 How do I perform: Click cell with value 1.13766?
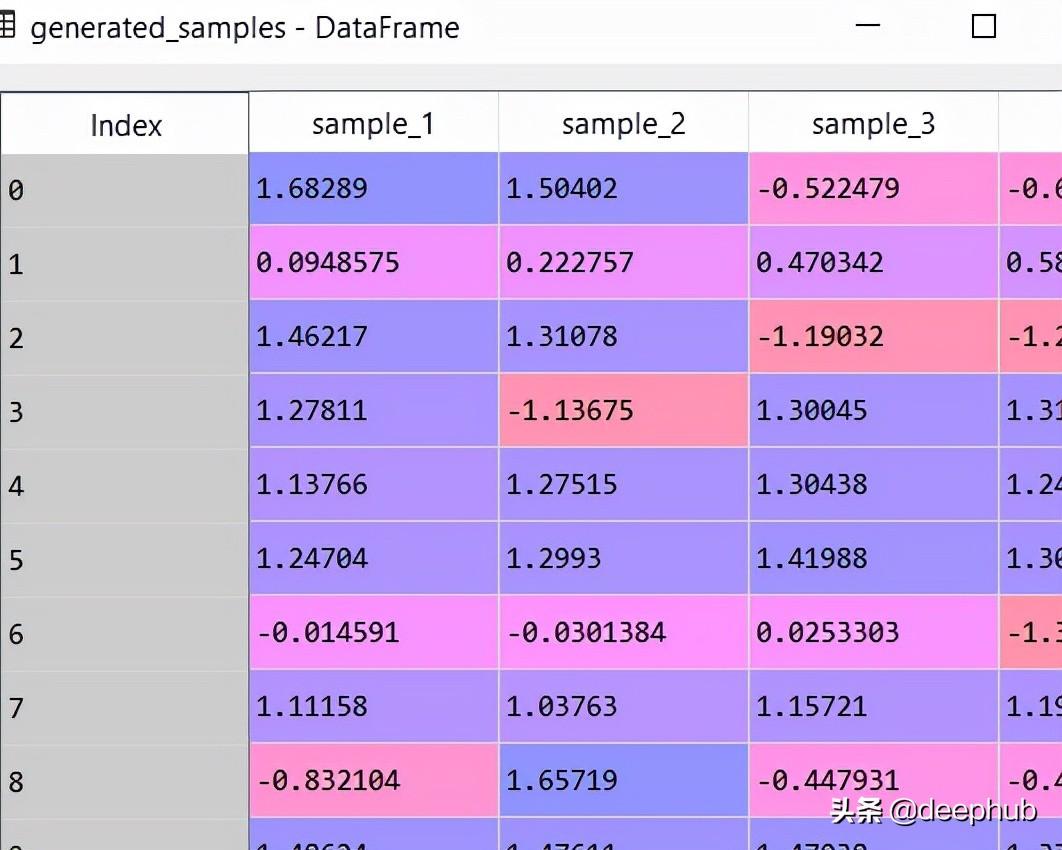point(373,484)
